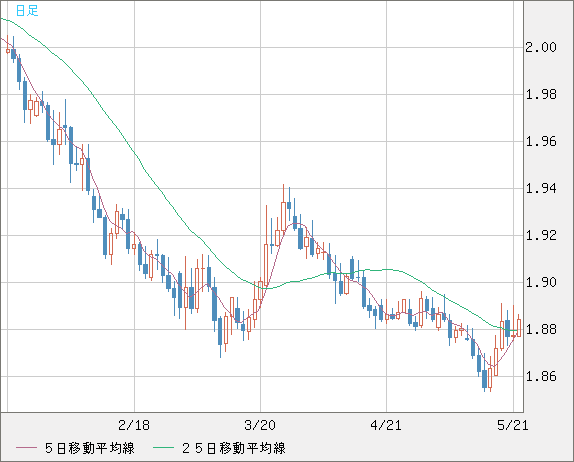Click the 1.92 price axis label
The image size is (574, 462).
tap(541, 235)
